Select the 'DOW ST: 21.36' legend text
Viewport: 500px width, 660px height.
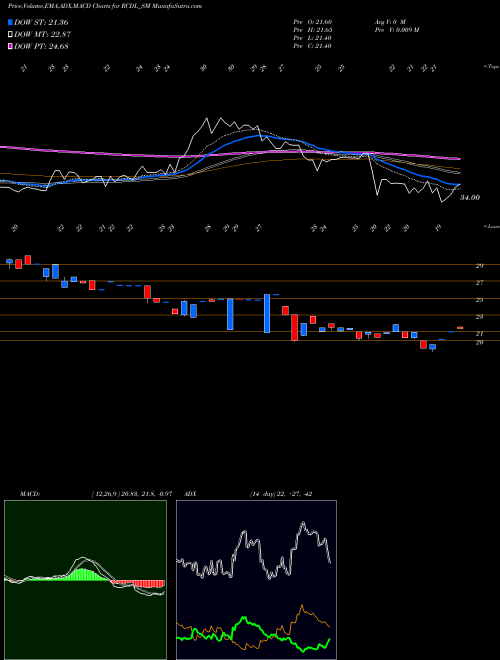point(41,22)
